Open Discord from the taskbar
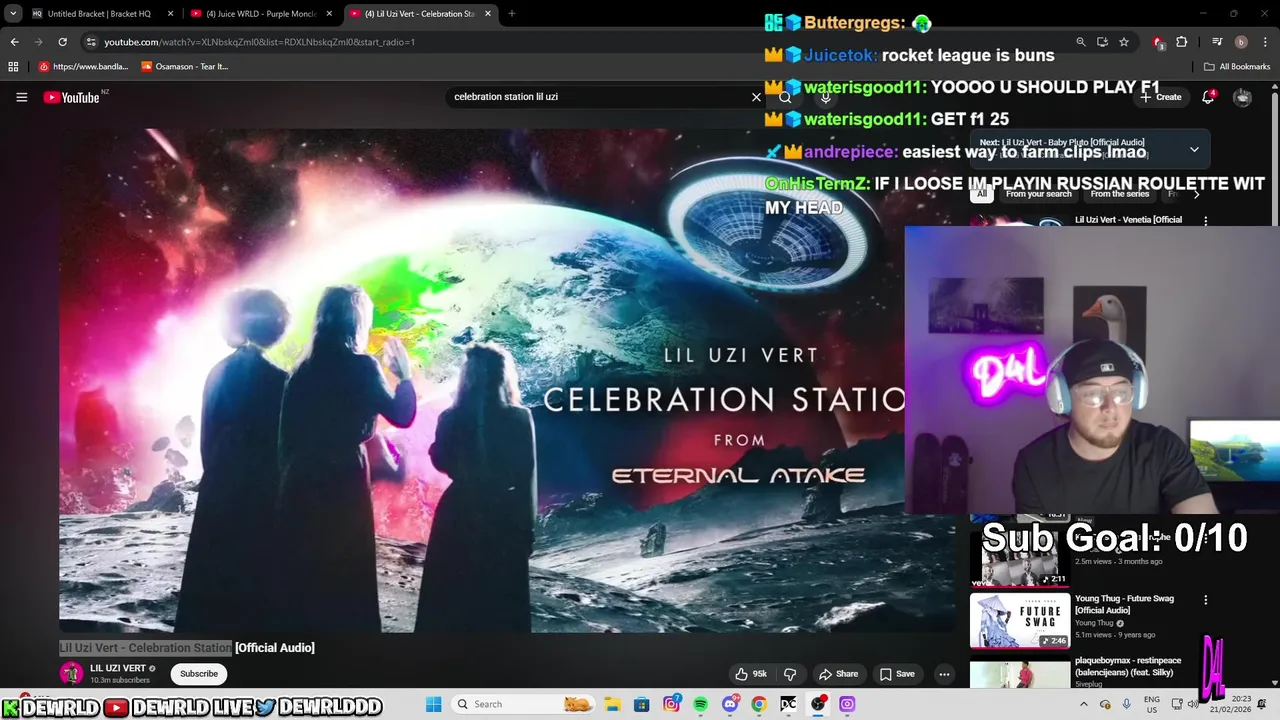This screenshot has width=1280, height=720. pyautogui.click(x=730, y=704)
